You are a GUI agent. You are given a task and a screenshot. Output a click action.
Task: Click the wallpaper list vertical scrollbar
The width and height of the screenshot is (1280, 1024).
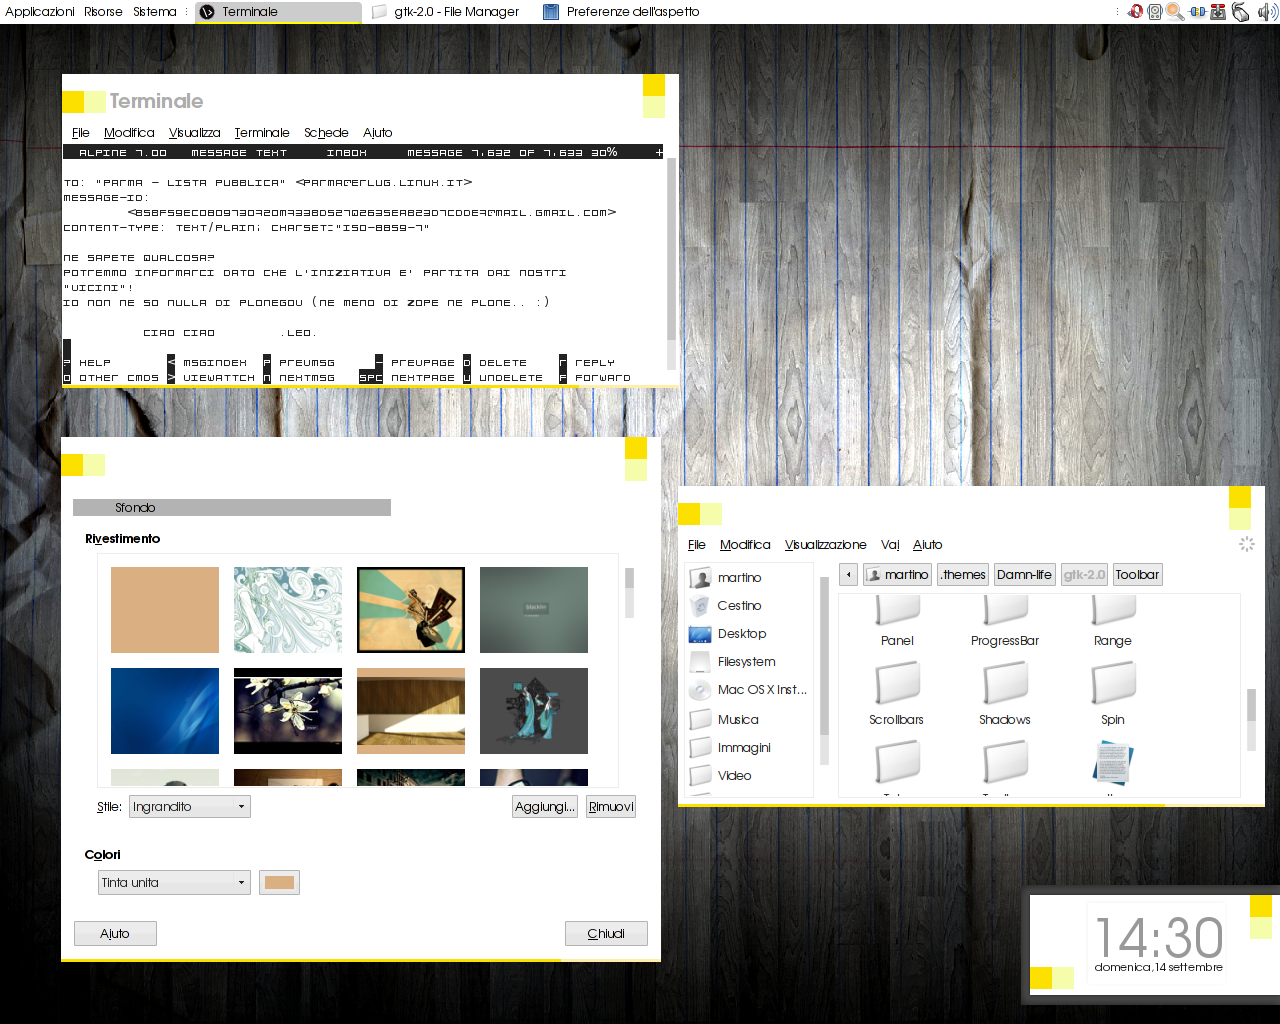pyautogui.click(x=629, y=593)
